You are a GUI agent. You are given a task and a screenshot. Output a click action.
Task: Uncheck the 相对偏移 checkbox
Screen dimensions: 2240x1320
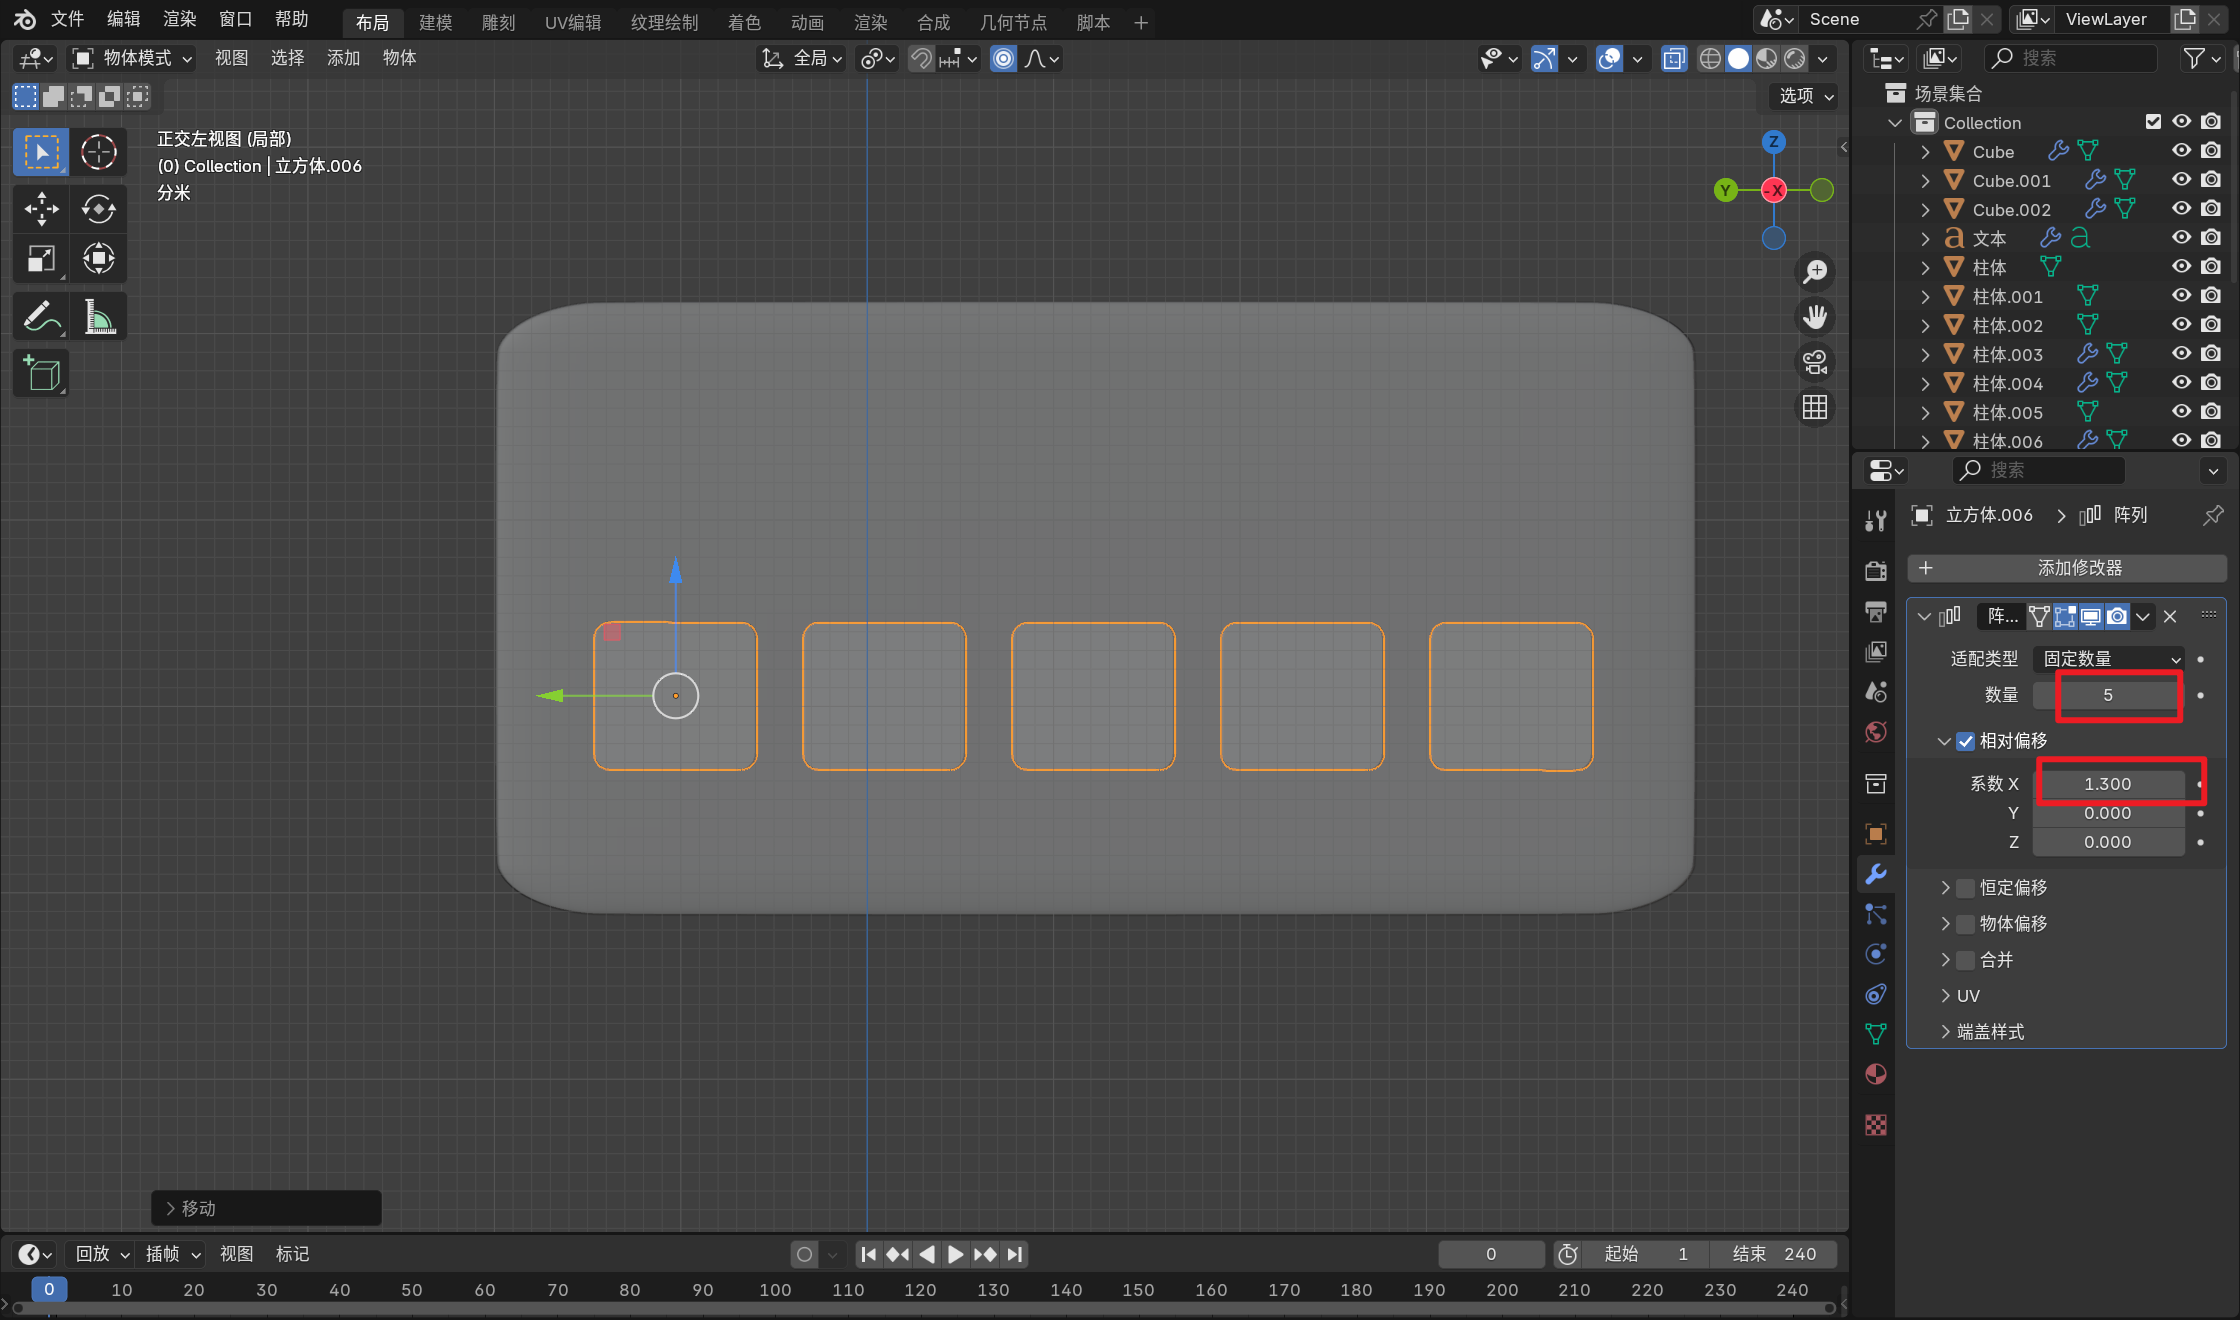point(1966,741)
